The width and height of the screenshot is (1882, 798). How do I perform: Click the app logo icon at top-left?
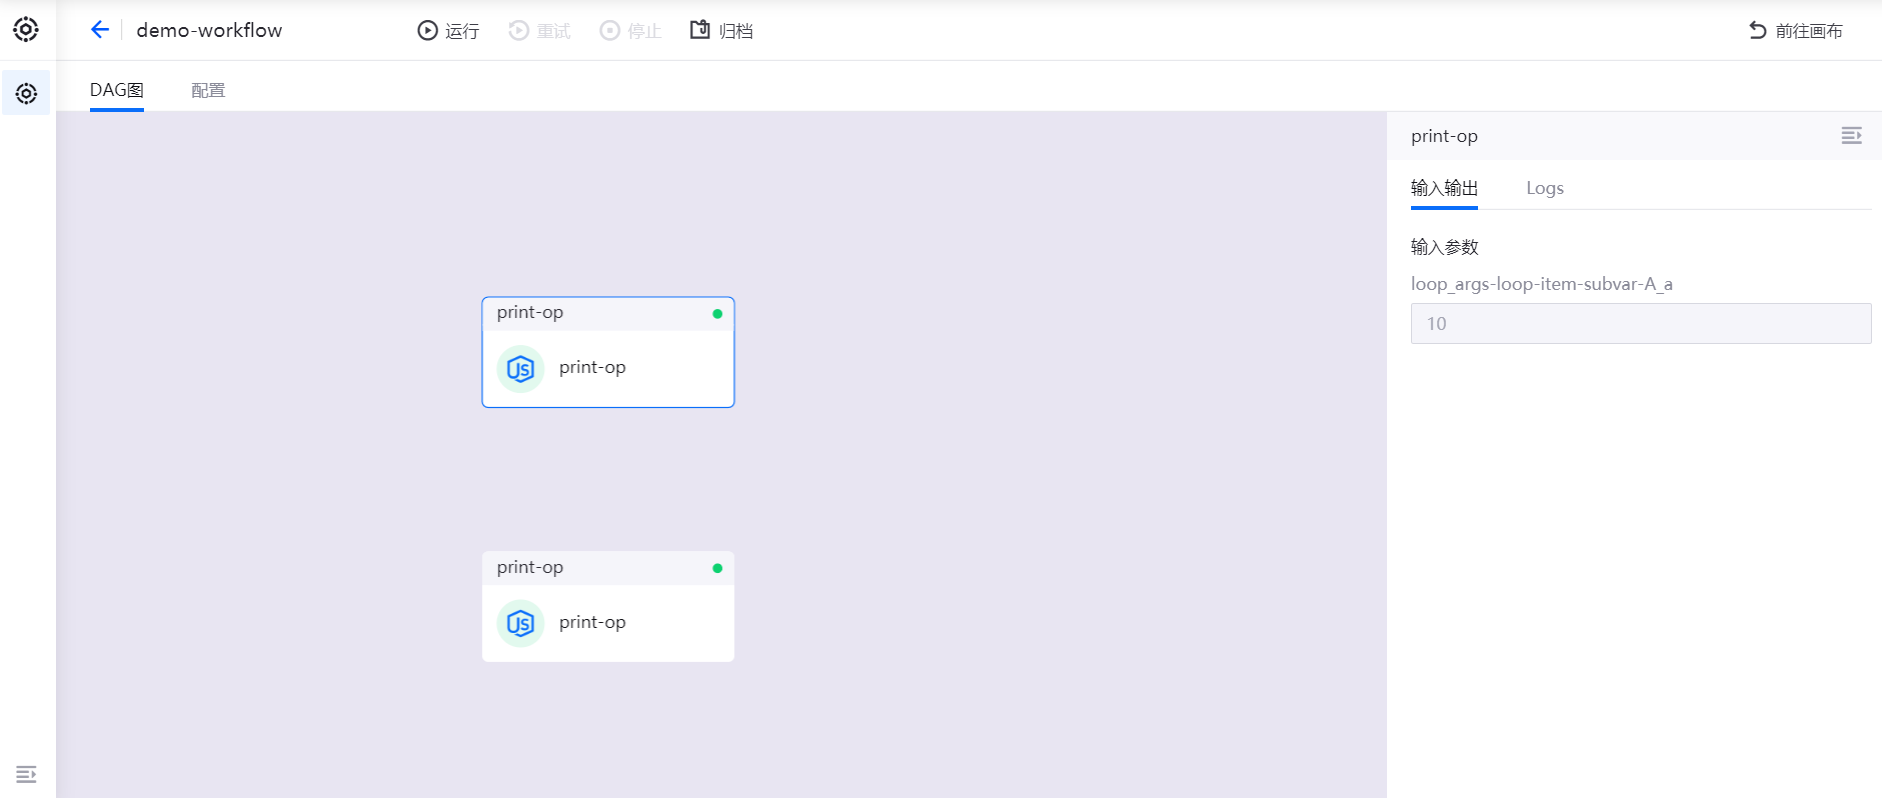pyautogui.click(x=26, y=29)
